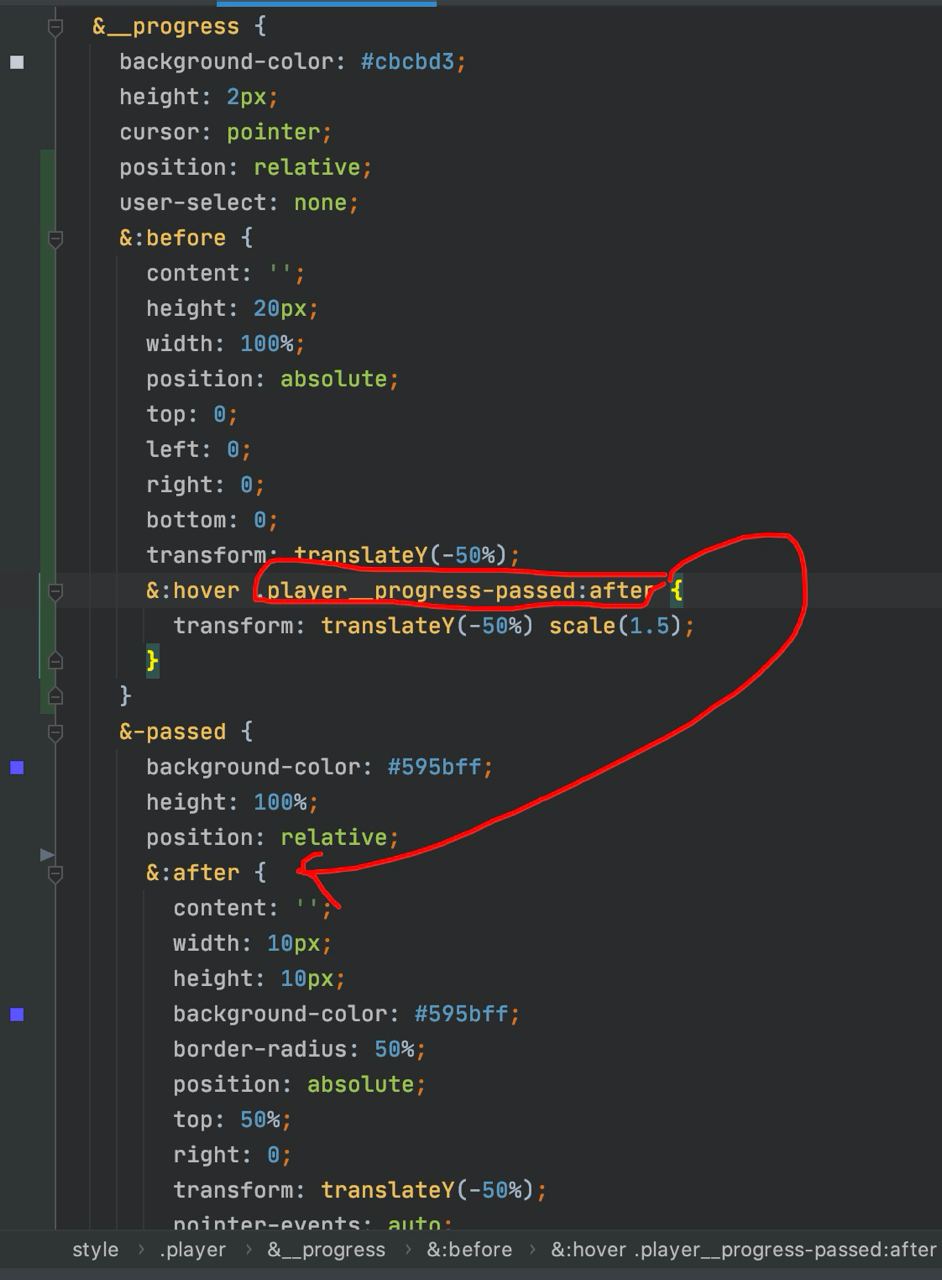Viewport: 942px width, 1280px height.
Task: Click the '&:before {' selector text
Action: [186, 238]
